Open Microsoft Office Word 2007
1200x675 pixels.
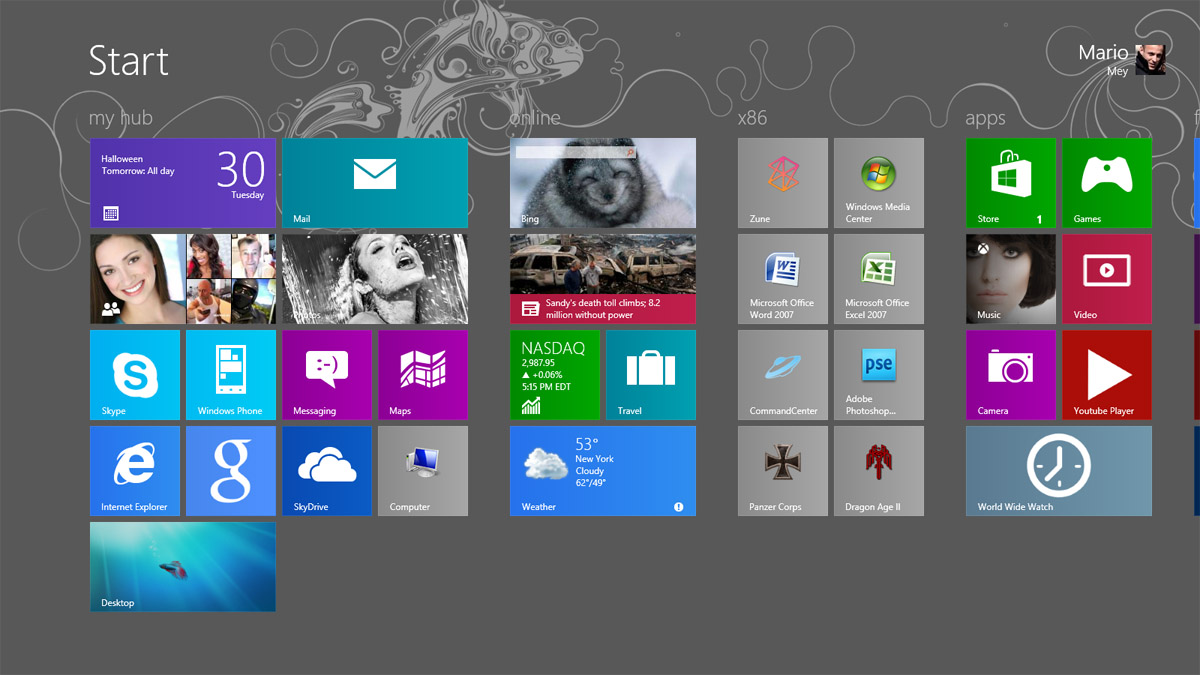pos(783,279)
